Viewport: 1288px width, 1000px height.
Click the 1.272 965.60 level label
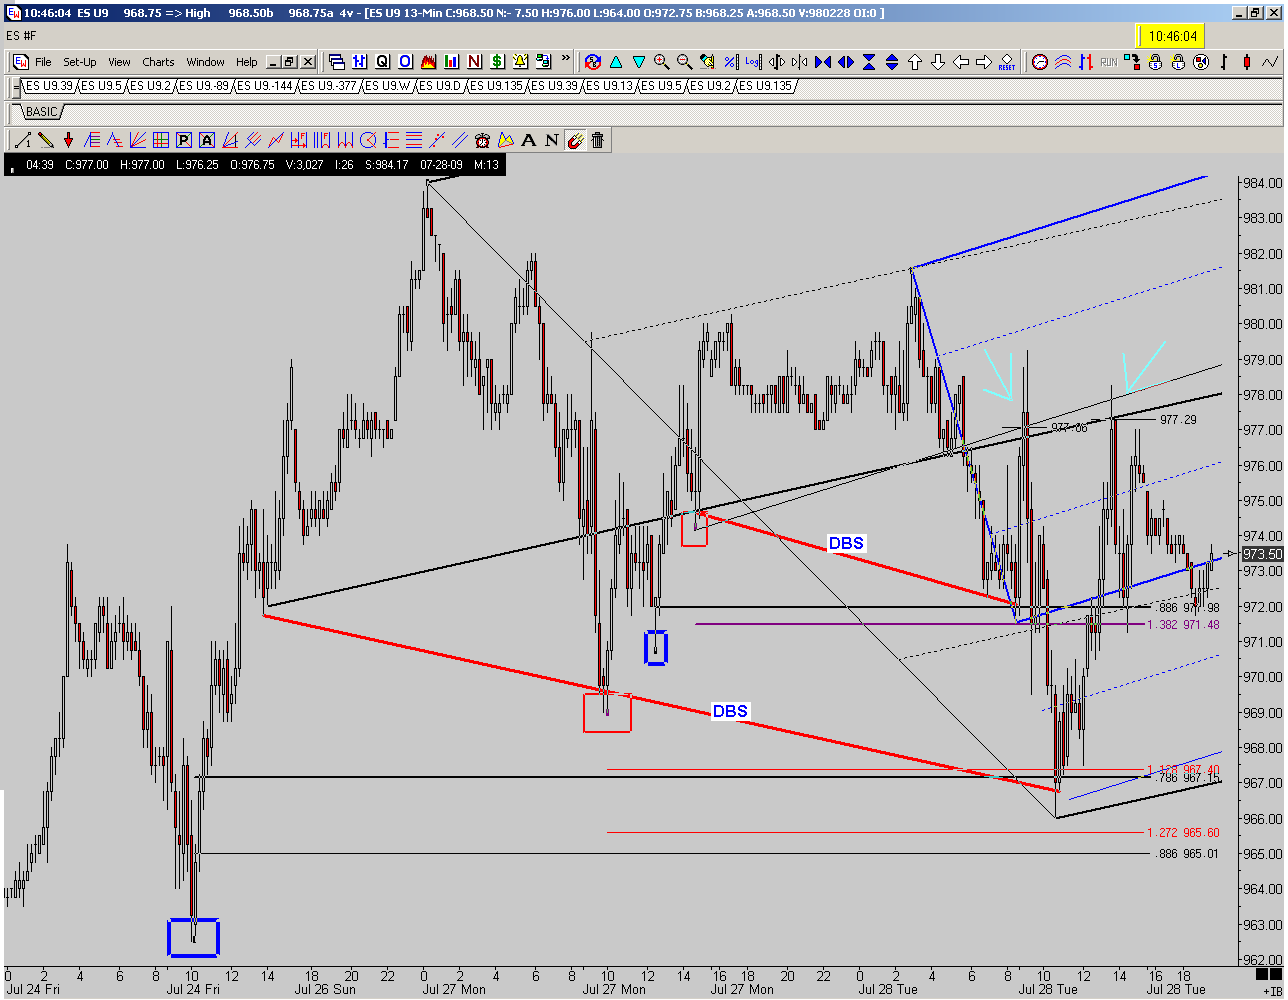(x=1183, y=832)
